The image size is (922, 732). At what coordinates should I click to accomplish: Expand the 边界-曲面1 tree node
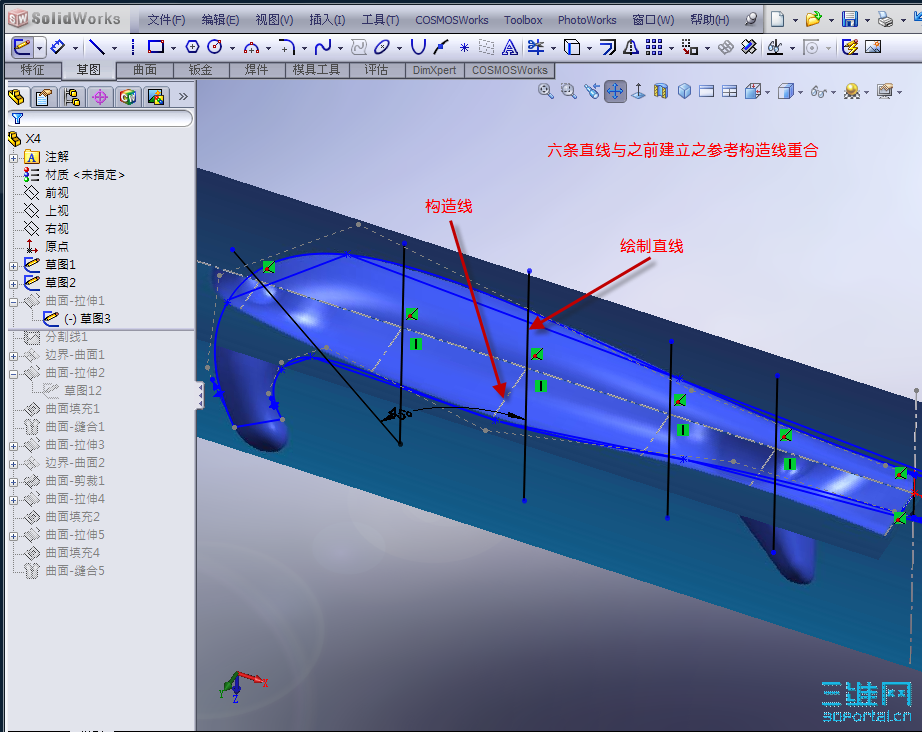(x=14, y=356)
